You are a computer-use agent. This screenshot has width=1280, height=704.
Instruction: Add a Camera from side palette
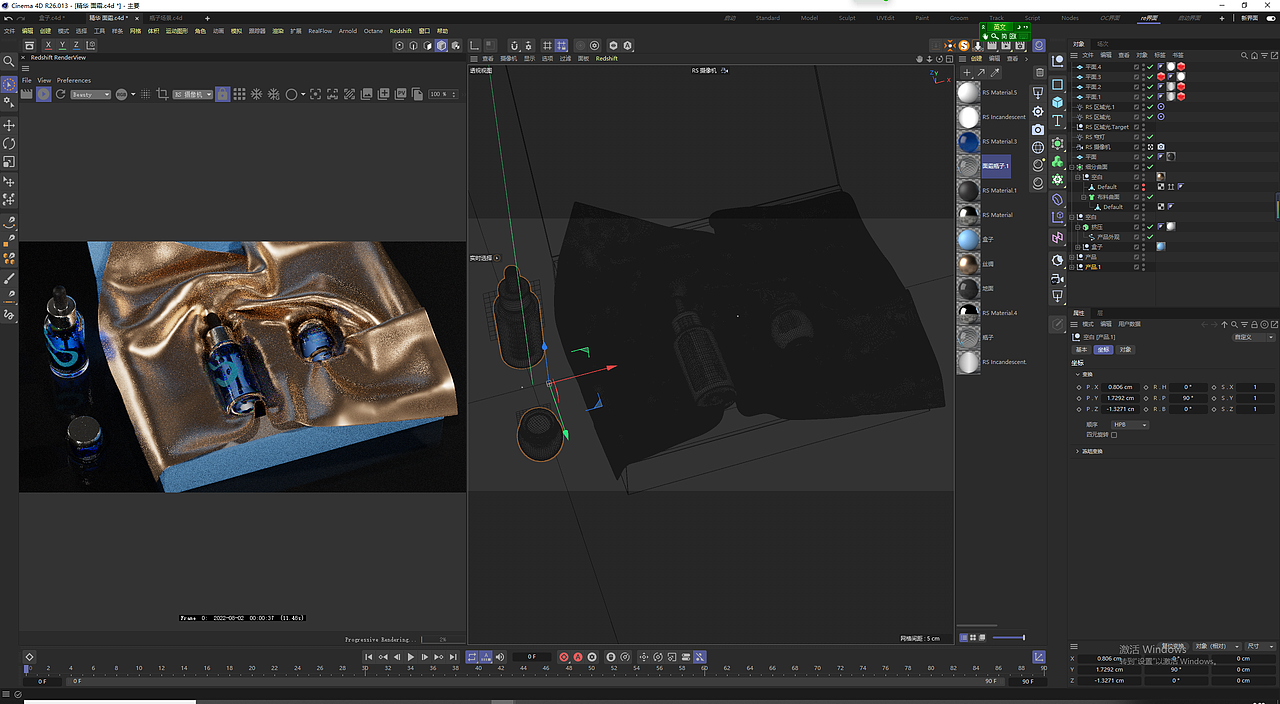click(x=1038, y=129)
